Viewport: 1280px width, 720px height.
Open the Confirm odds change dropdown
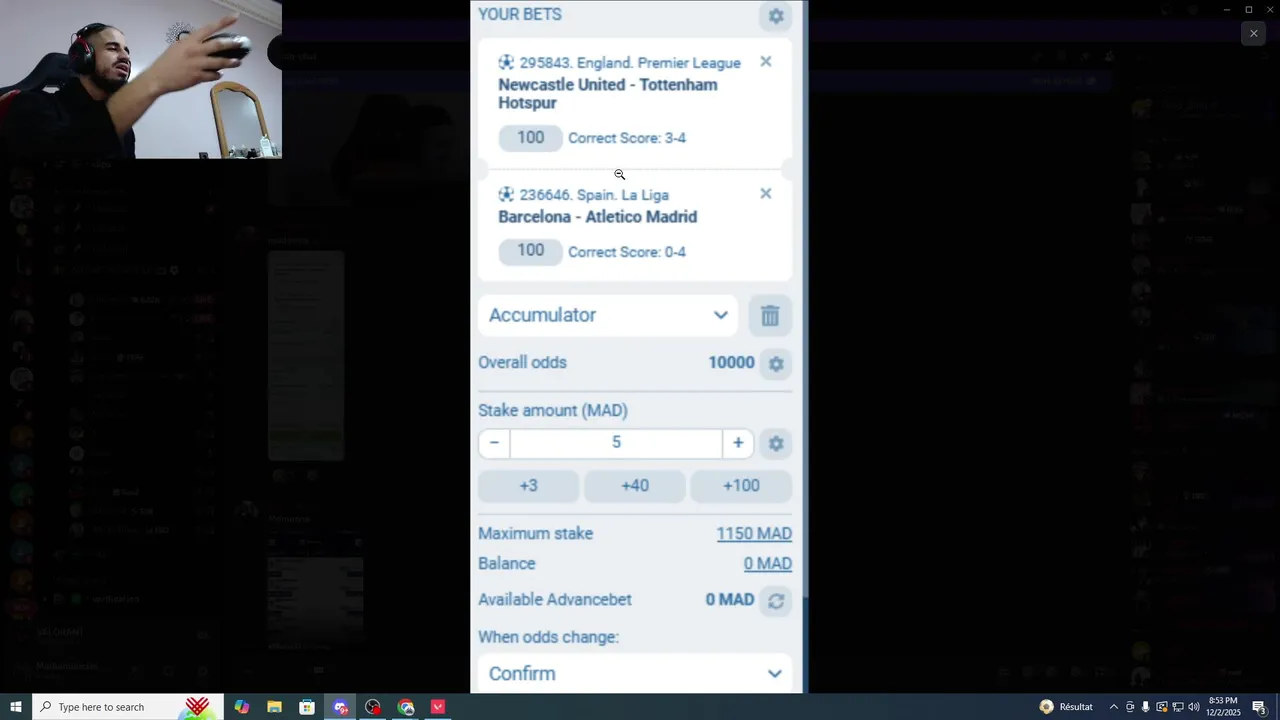pyautogui.click(x=635, y=673)
